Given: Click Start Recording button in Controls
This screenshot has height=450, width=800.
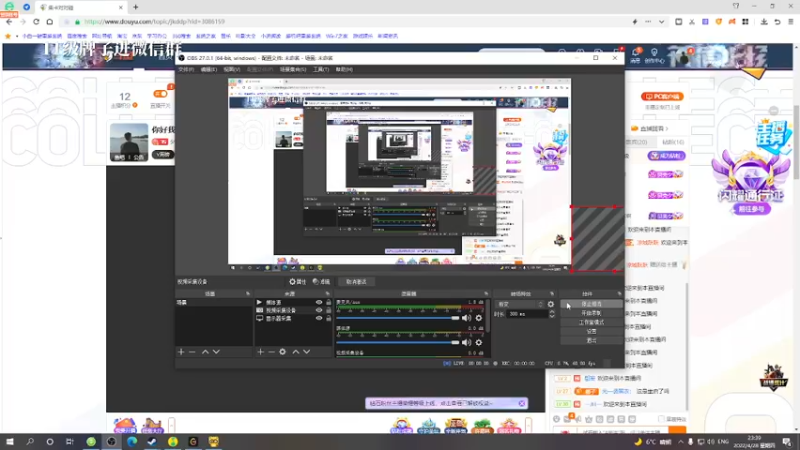Looking at the screenshot, I should (x=591, y=313).
